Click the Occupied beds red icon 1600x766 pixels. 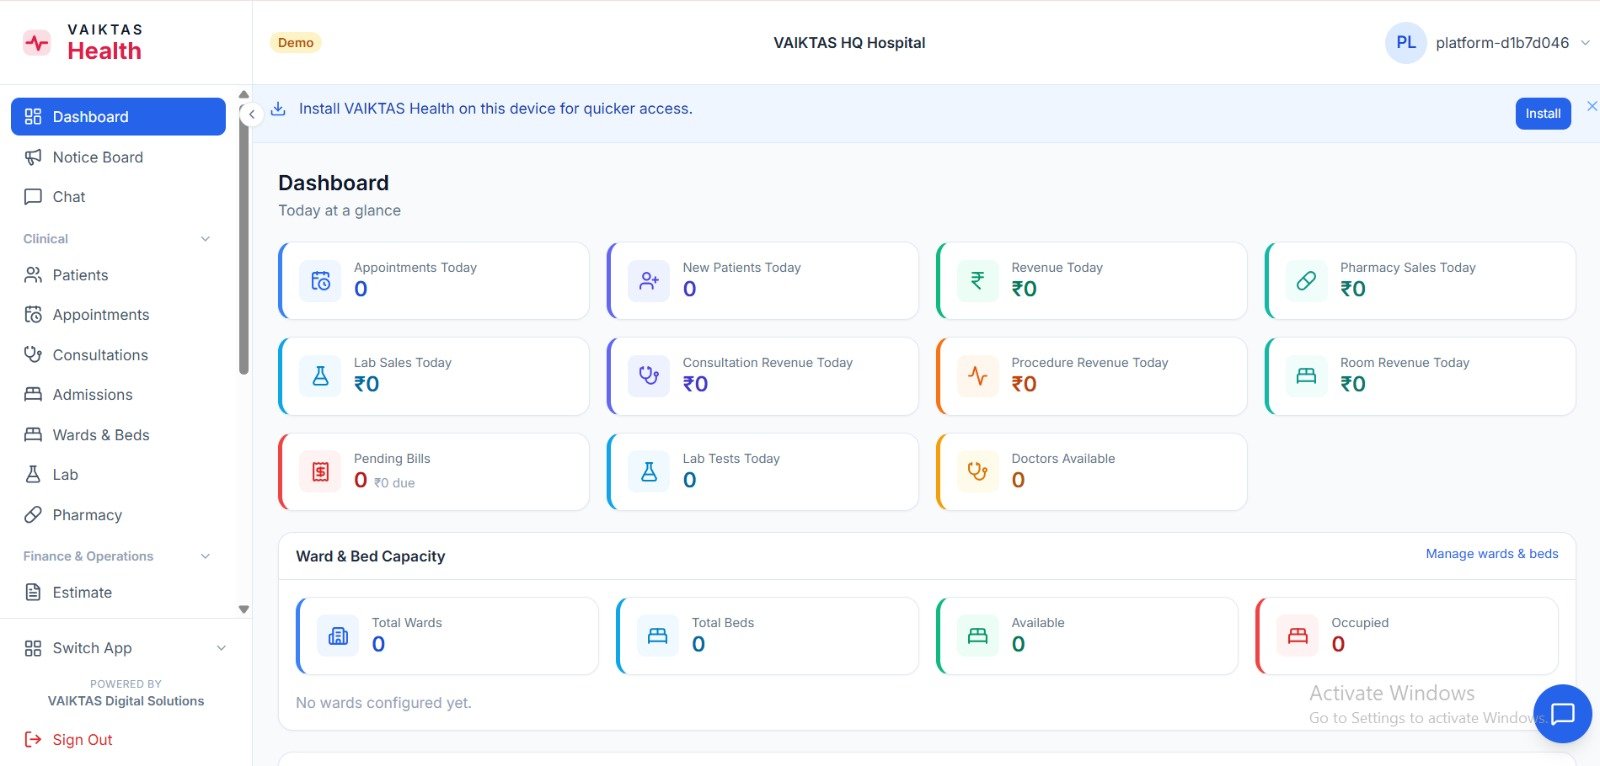[1297, 636]
